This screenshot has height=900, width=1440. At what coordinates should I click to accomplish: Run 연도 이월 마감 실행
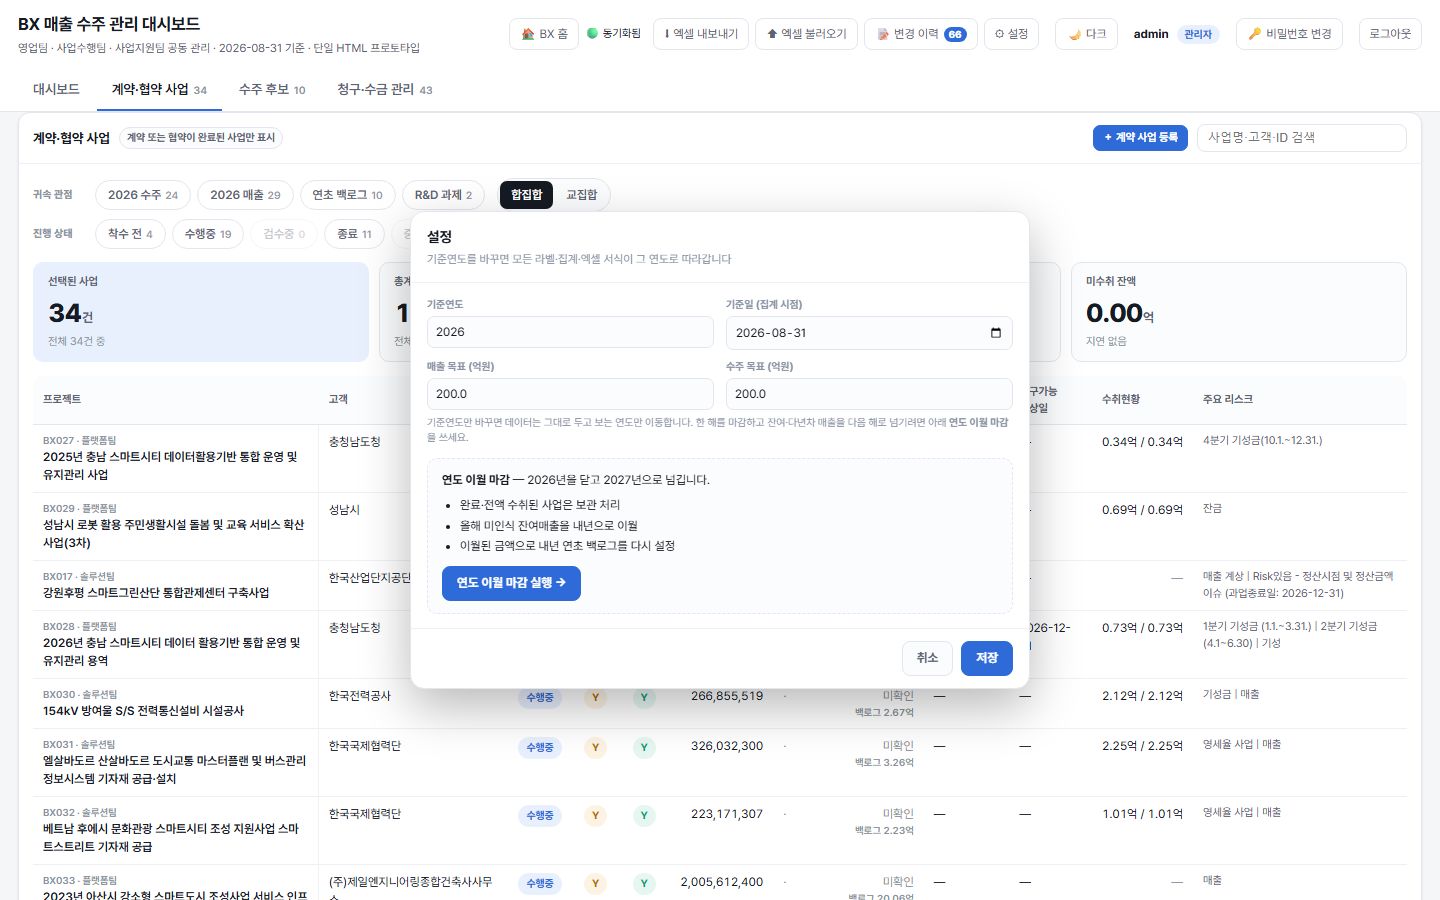(511, 583)
